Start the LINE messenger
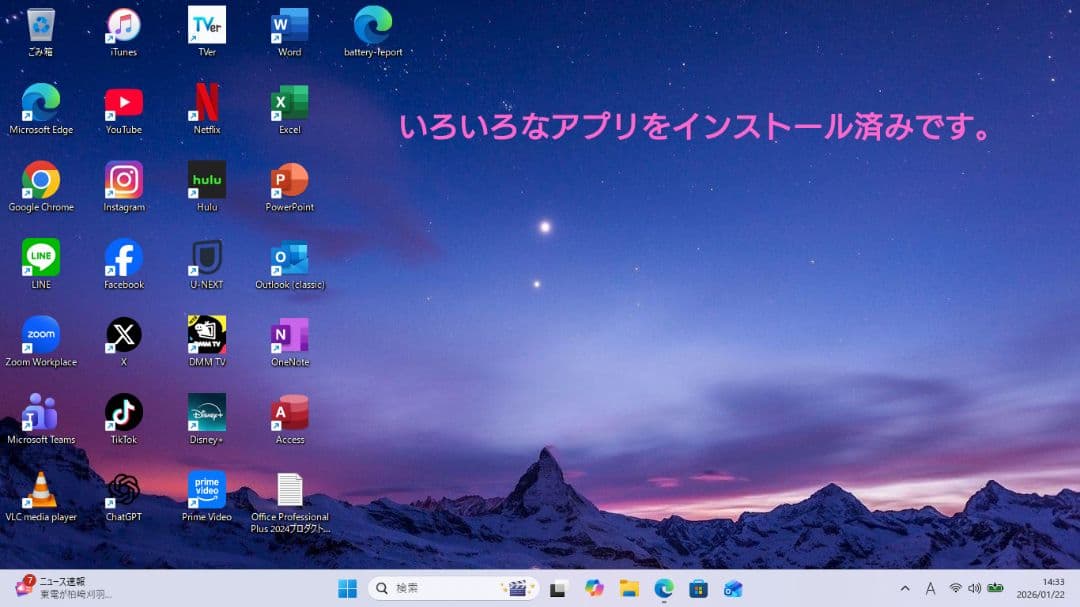This screenshot has height=607, width=1080. point(40,257)
